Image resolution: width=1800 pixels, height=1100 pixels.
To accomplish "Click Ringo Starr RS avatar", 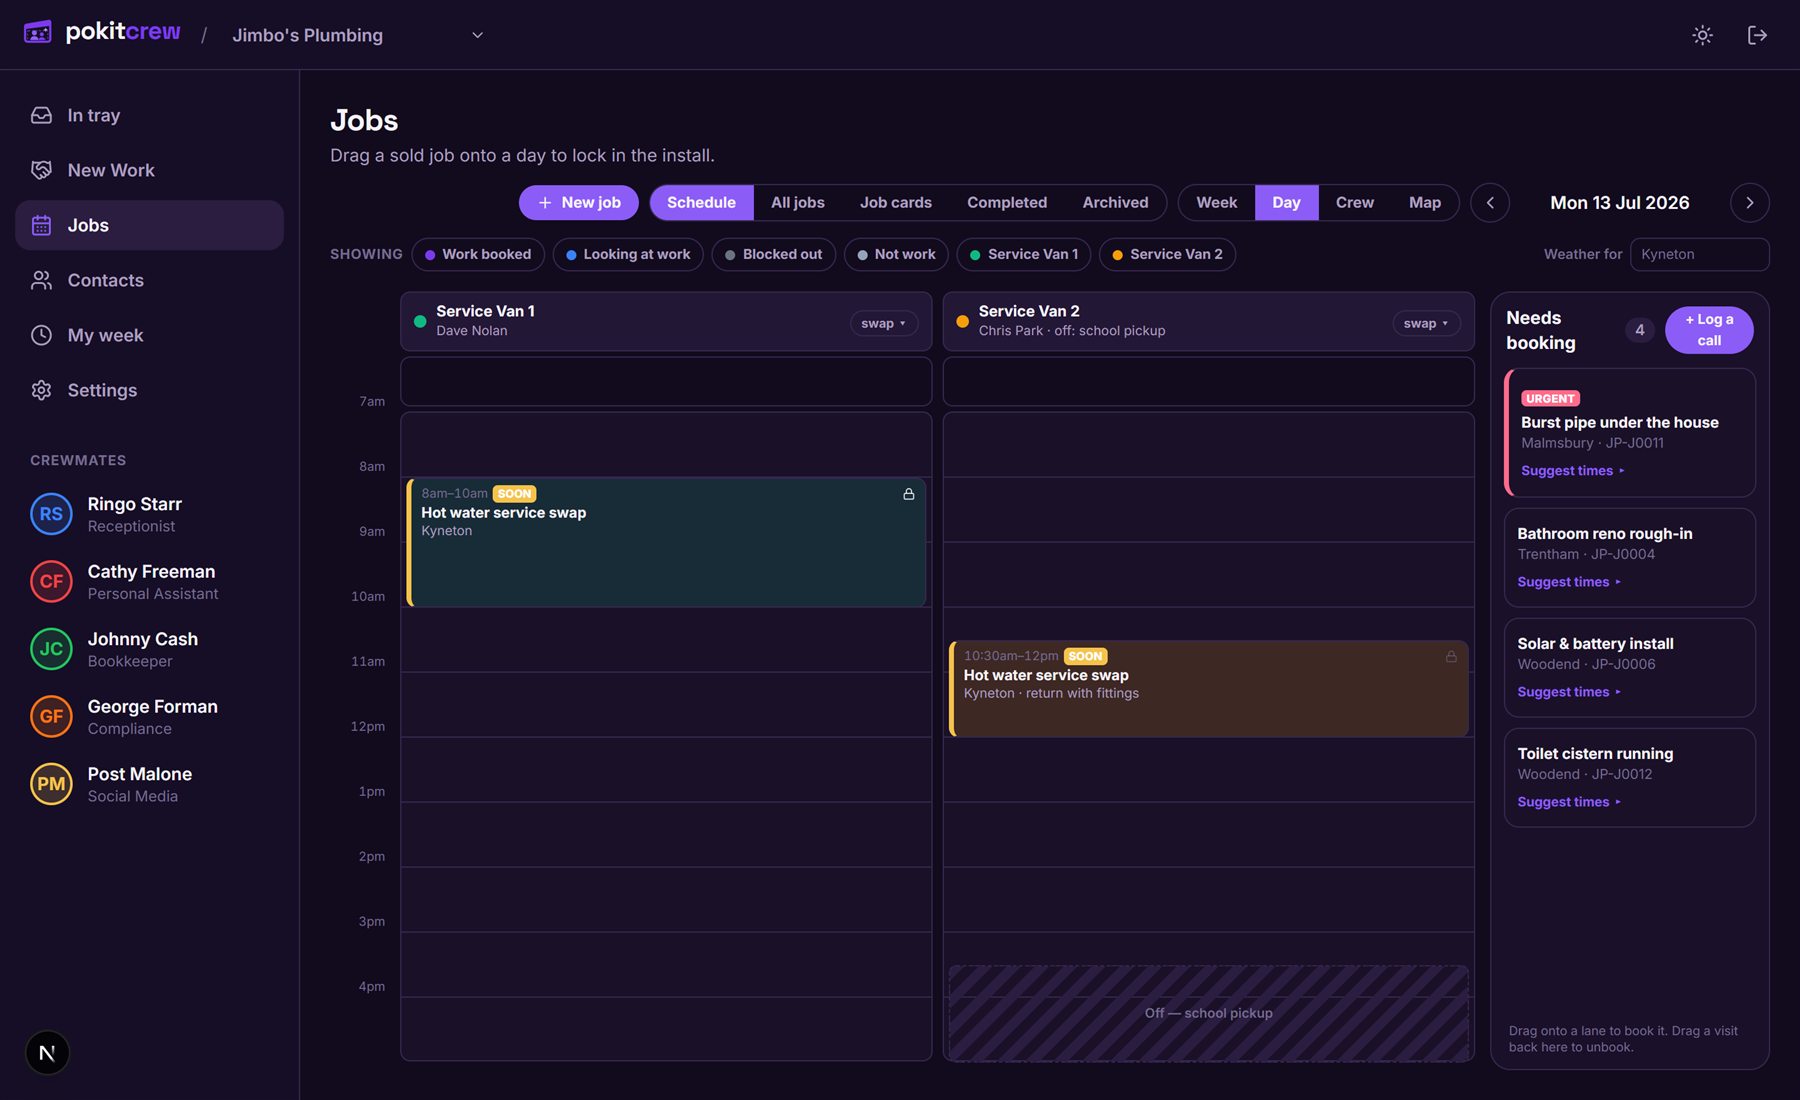I will tap(51, 514).
